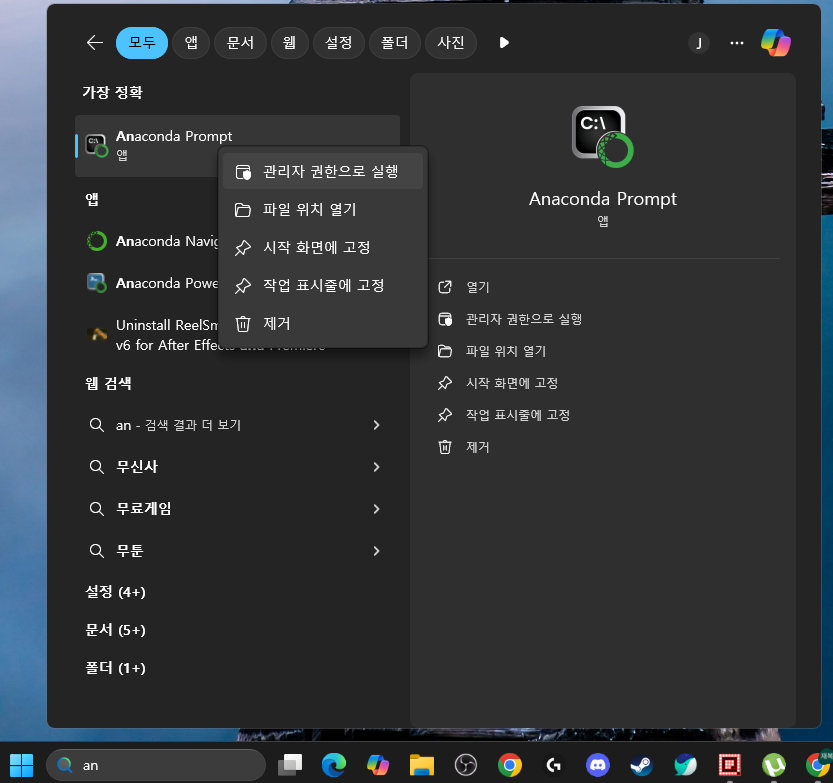Open the three-dot options menu

[737, 43]
